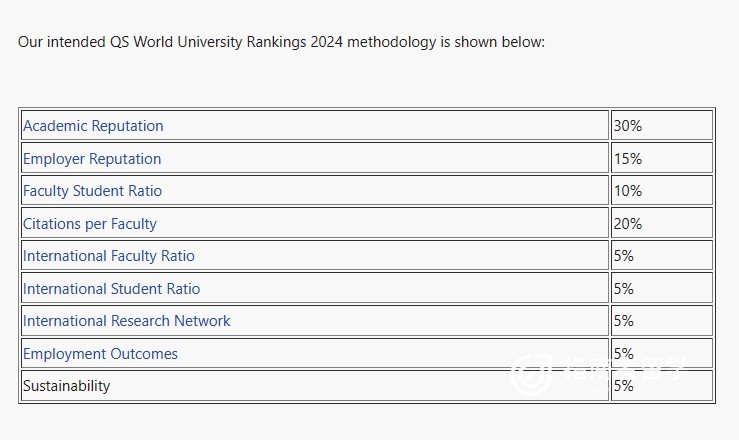Follow the Faculty Student Ratio link
This screenshot has height=440, width=739.
click(x=92, y=191)
